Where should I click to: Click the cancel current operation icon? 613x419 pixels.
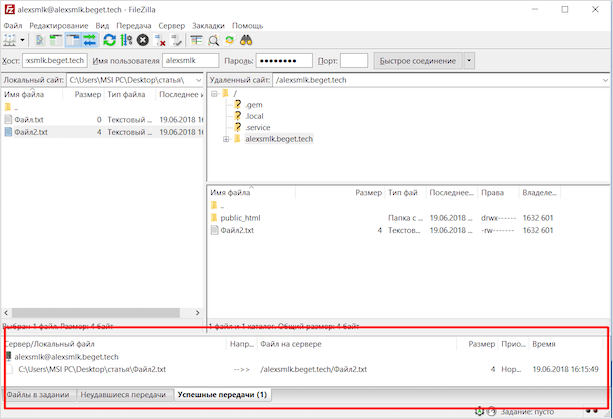143,40
